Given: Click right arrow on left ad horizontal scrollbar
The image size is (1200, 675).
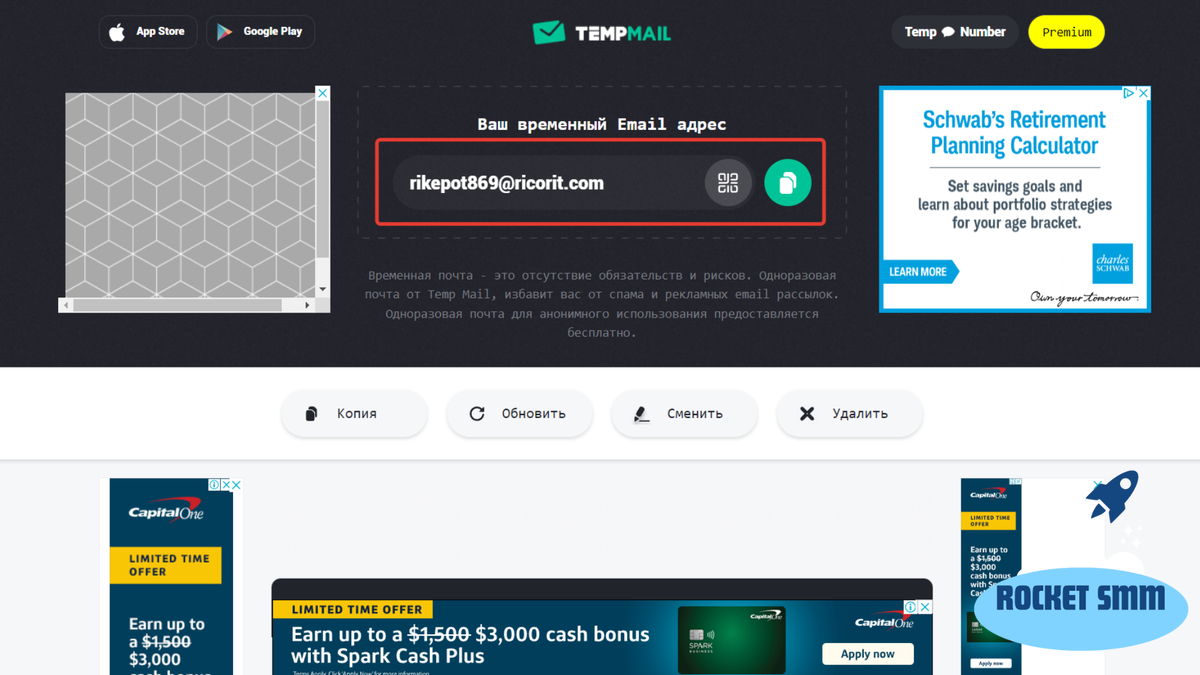Looking at the screenshot, I should tap(308, 305).
